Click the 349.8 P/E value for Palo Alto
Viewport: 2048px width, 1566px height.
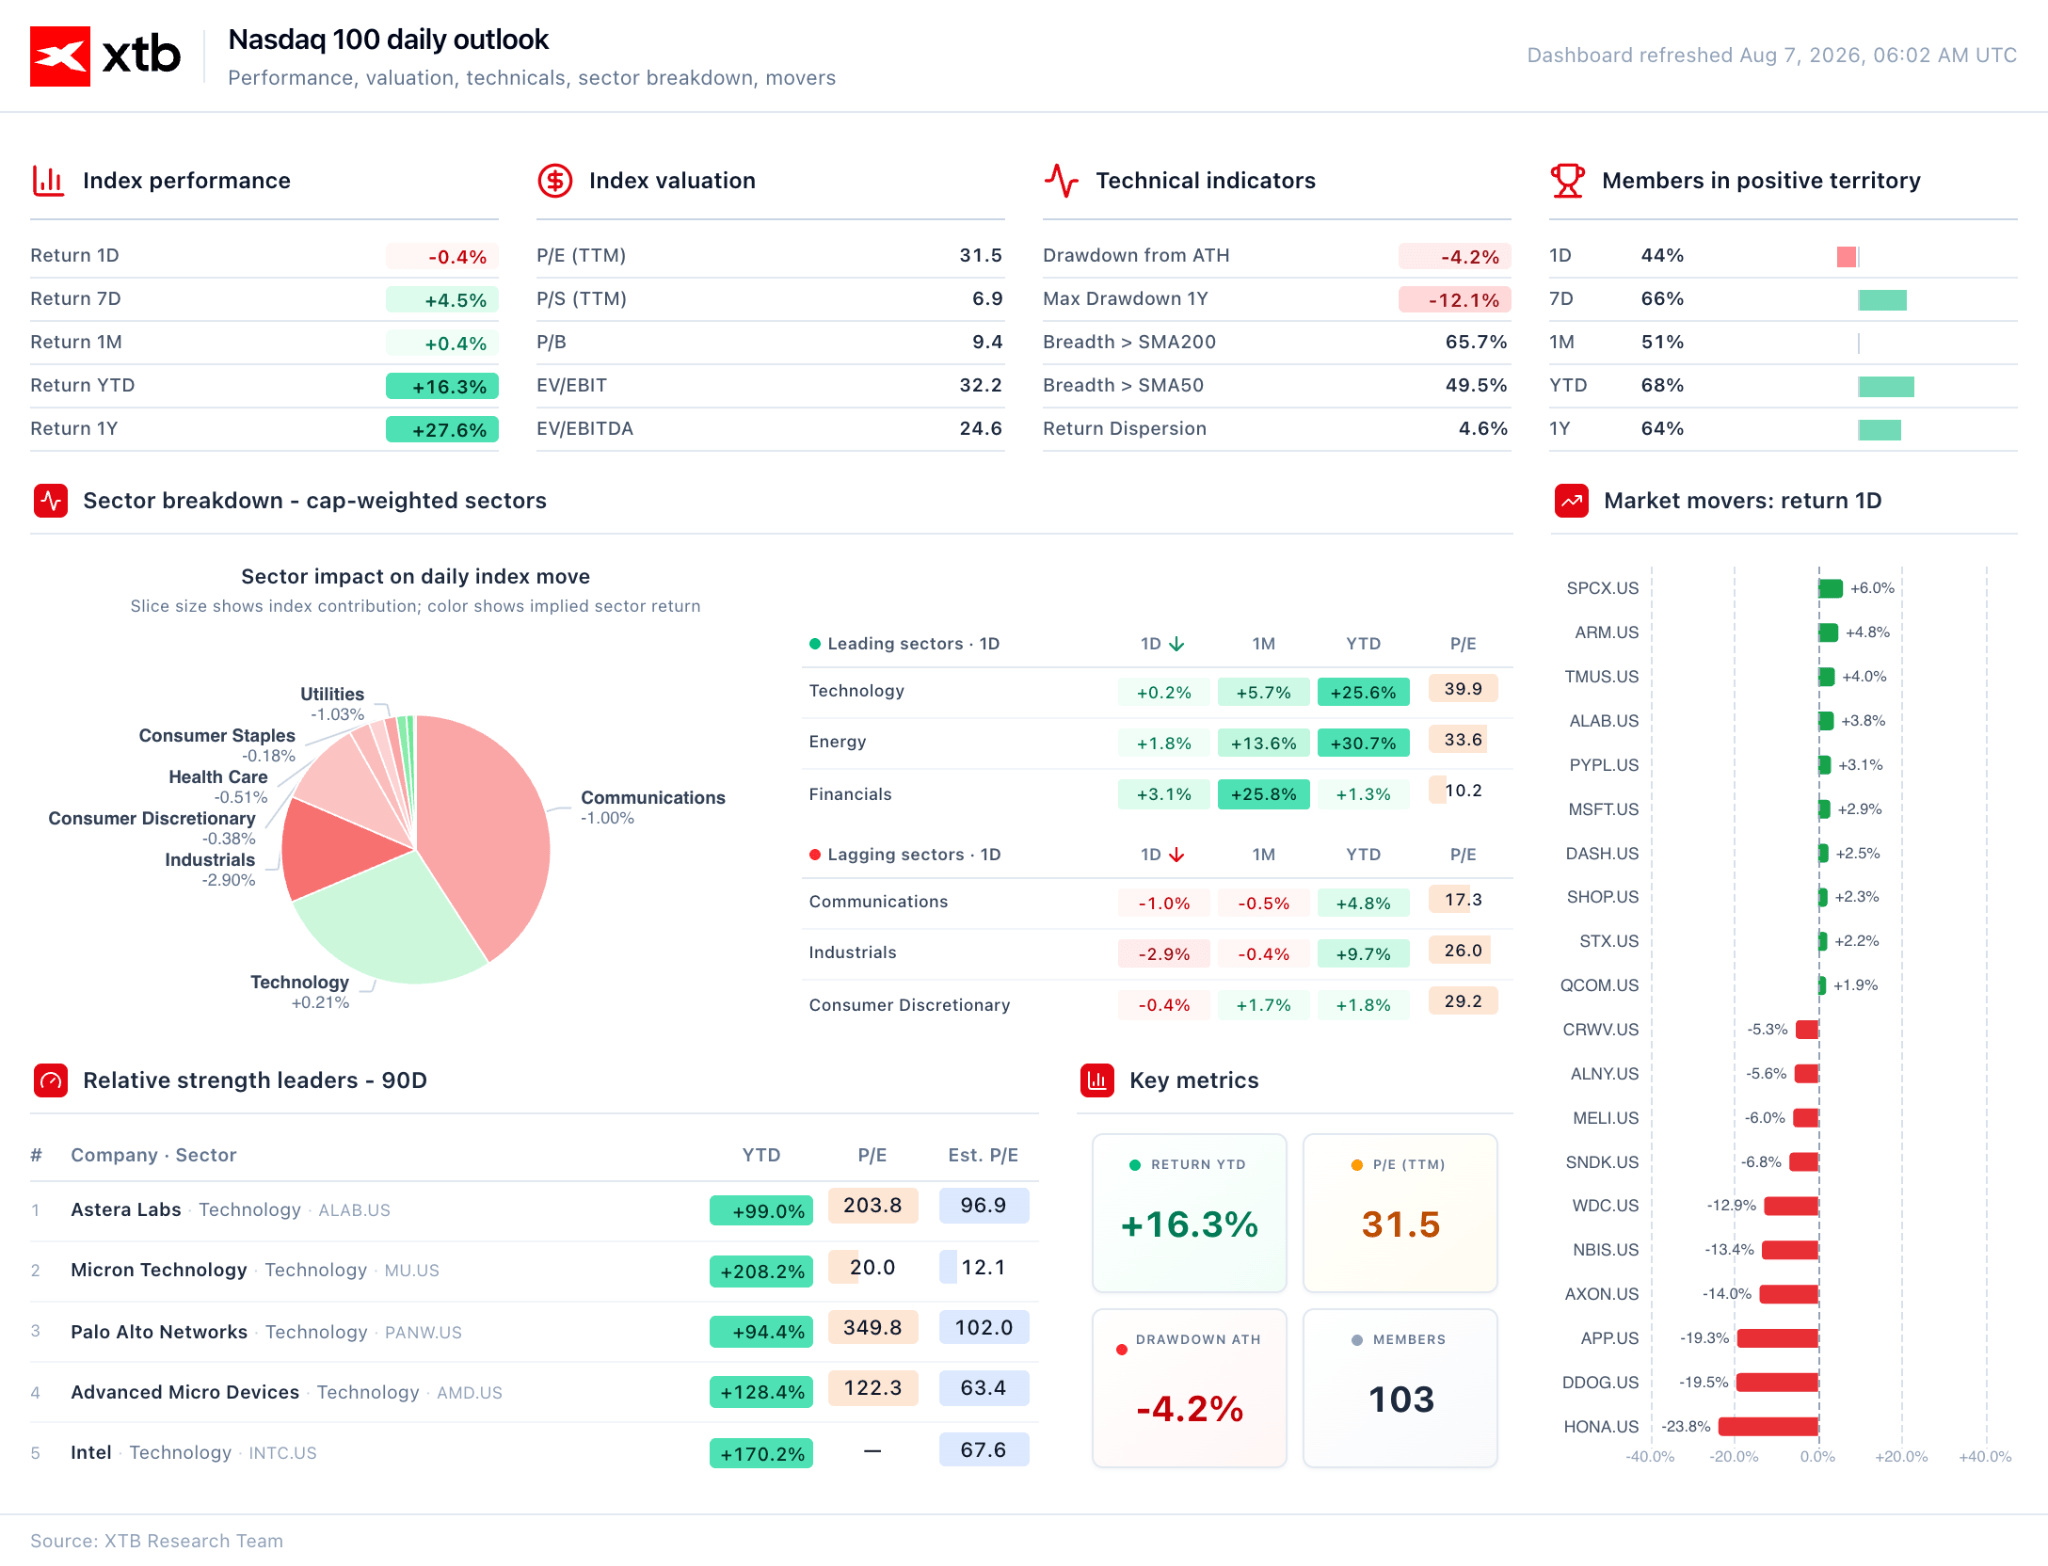[x=873, y=1328]
